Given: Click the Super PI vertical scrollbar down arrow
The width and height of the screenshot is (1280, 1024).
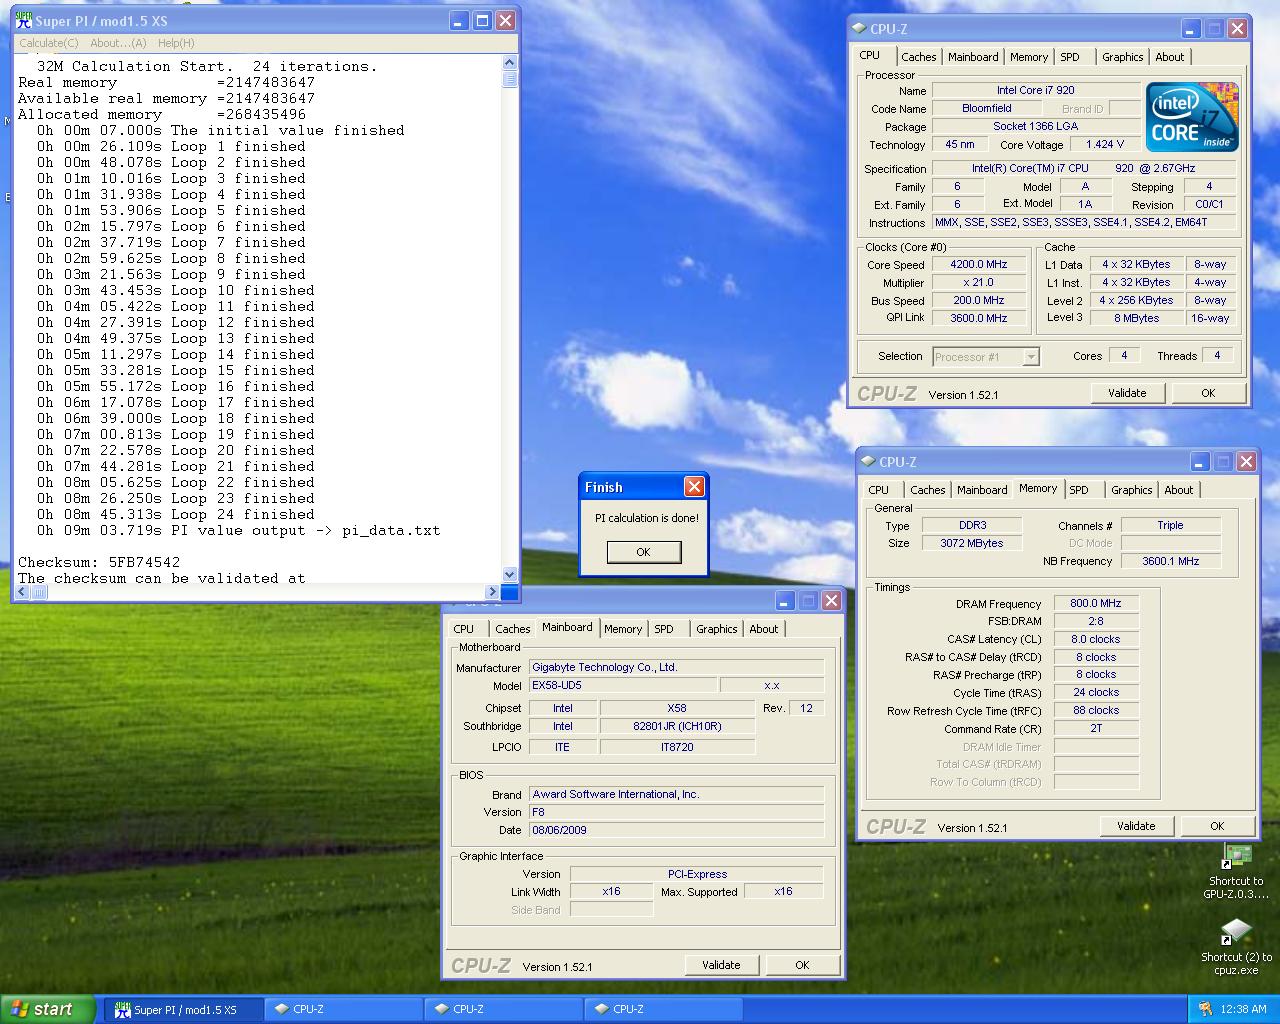Looking at the screenshot, I should (x=510, y=575).
